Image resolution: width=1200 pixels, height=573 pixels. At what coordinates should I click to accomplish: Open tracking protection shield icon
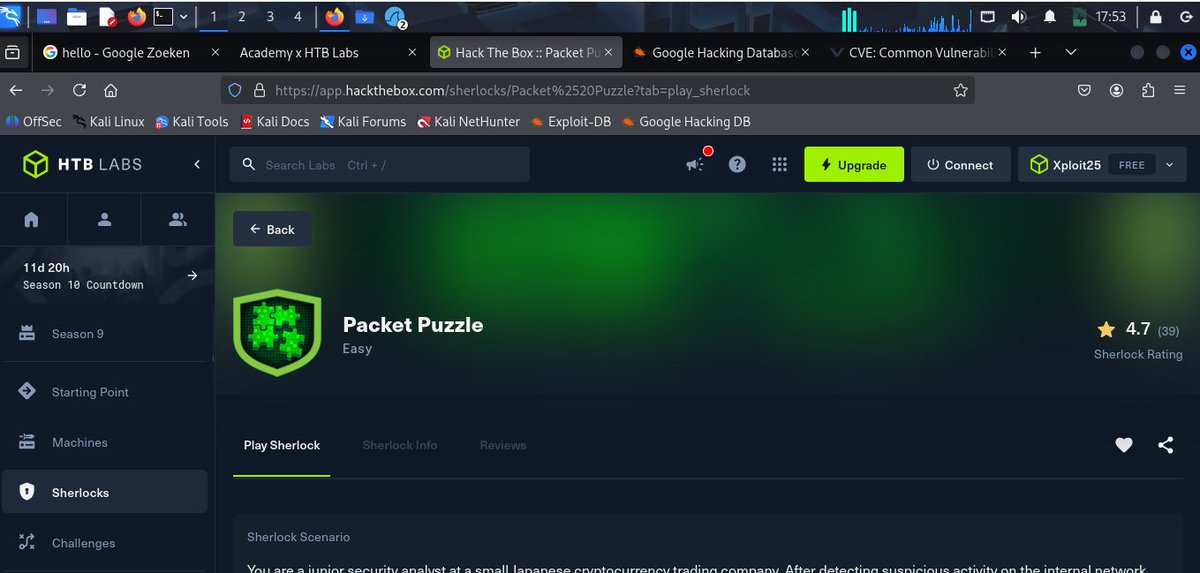point(235,90)
